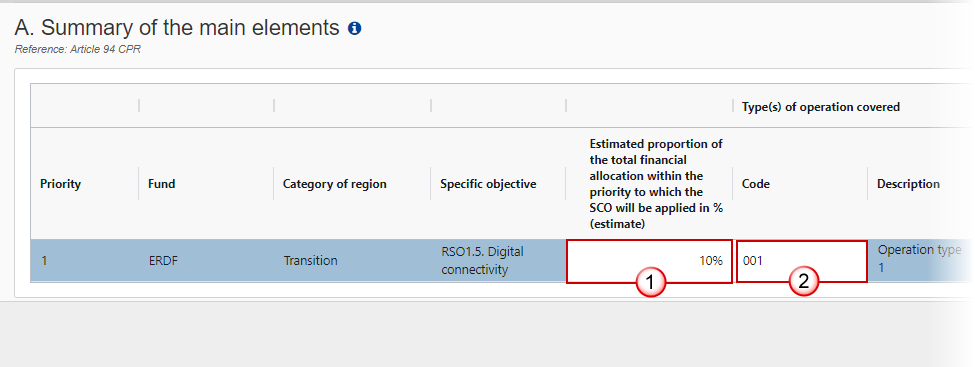Click the numbered callout marker 2

803,282
